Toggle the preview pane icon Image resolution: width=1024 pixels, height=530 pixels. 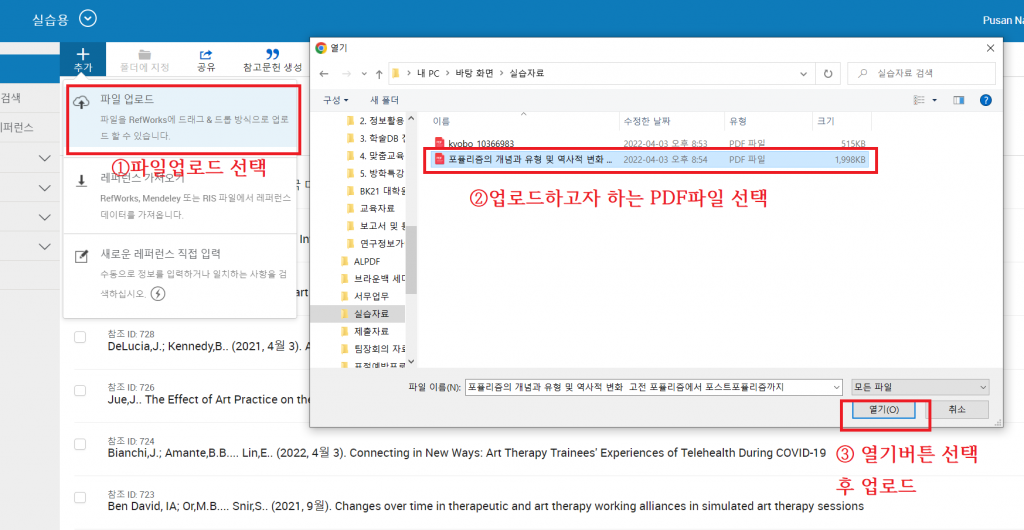pos(958,100)
